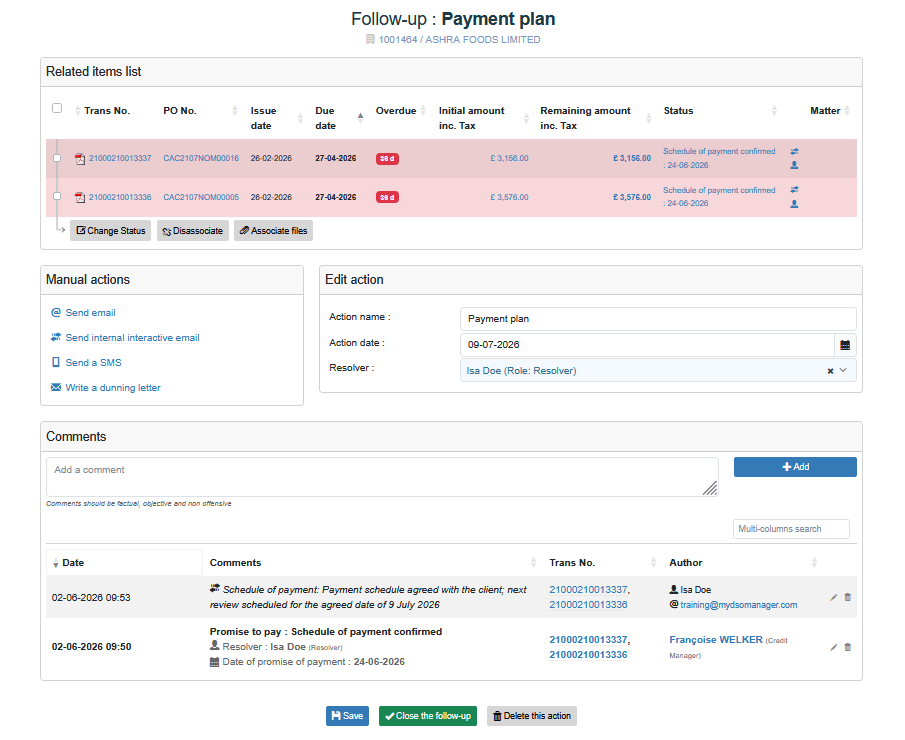Clear the selected Resolver with the x
The width and height of the screenshot is (905, 740).
830,371
